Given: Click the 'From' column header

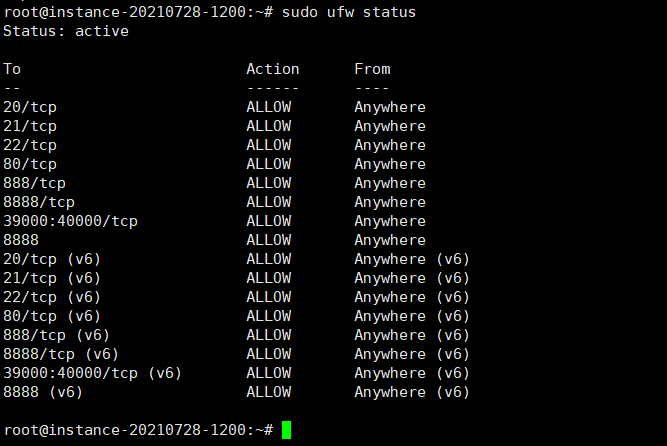Looking at the screenshot, I should pos(372,69).
